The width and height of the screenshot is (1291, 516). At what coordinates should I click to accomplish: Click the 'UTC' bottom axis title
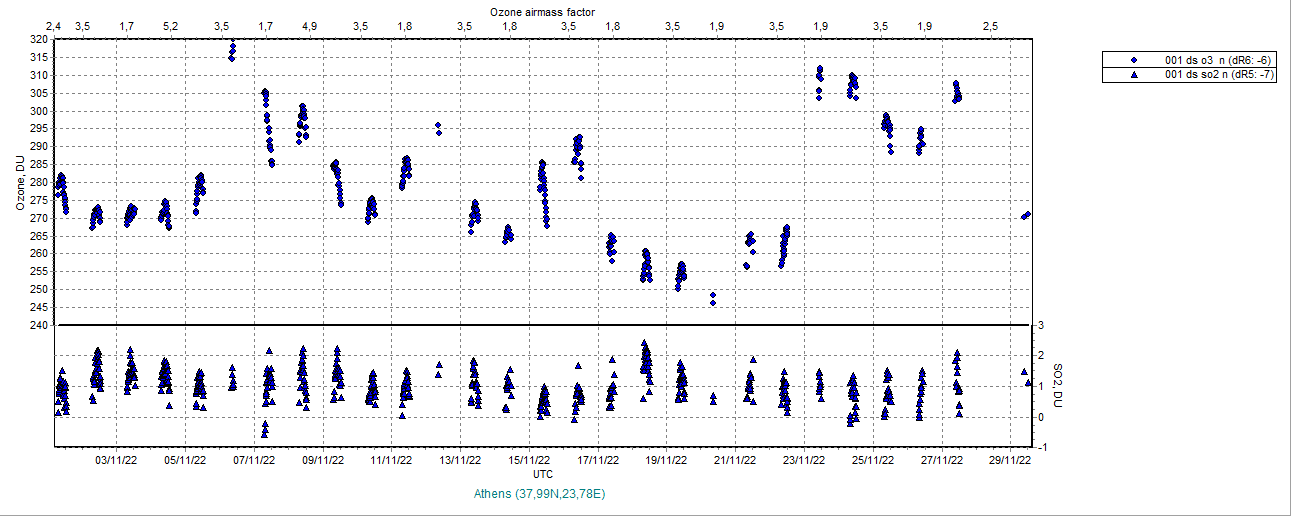543,473
